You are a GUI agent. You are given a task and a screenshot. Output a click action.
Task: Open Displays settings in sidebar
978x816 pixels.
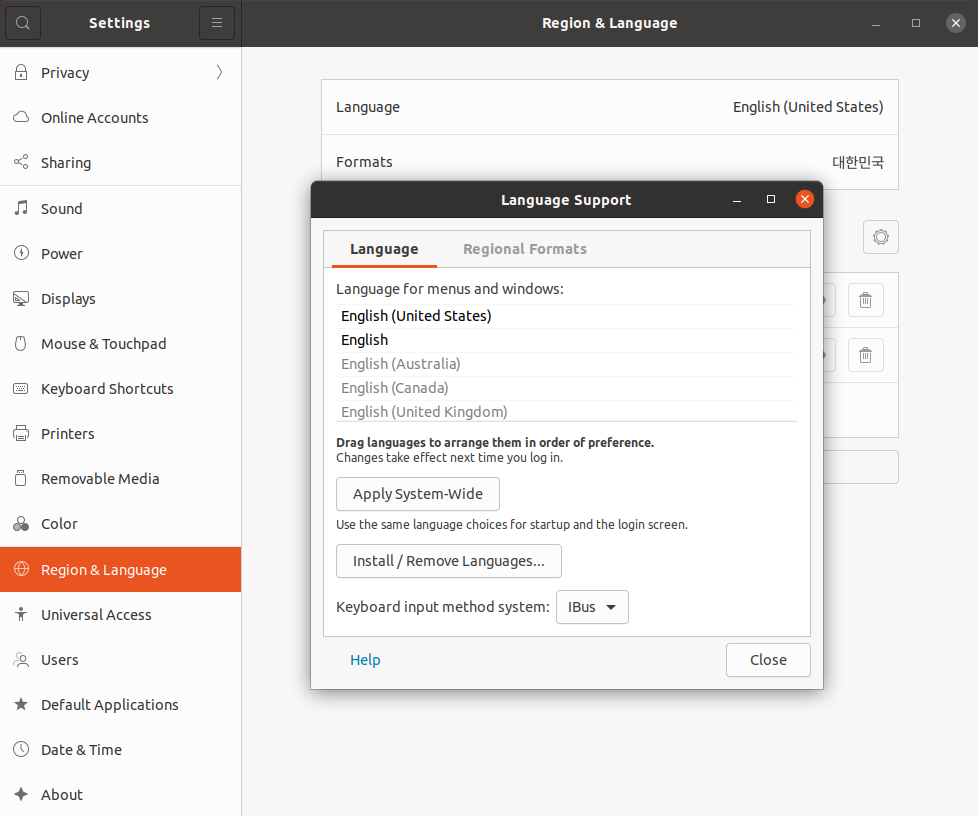pyautogui.click(x=68, y=299)
